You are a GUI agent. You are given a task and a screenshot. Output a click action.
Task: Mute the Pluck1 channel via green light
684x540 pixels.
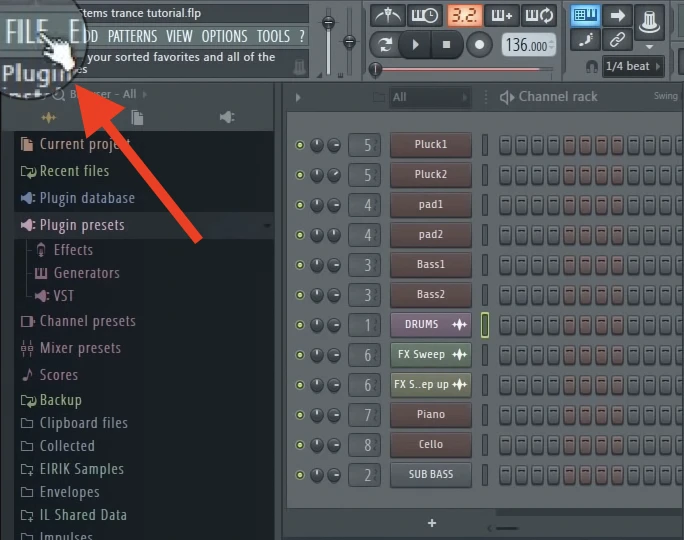pos(299,145)
